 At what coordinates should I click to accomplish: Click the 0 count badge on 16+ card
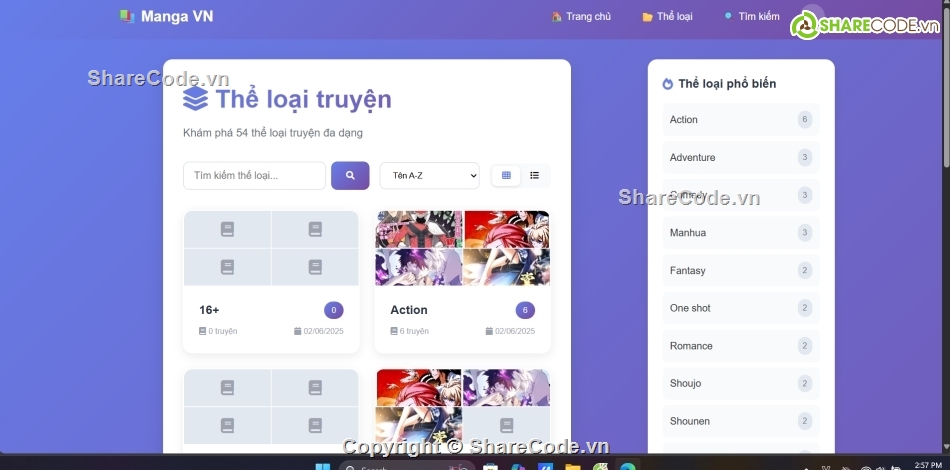click(334, 311)
